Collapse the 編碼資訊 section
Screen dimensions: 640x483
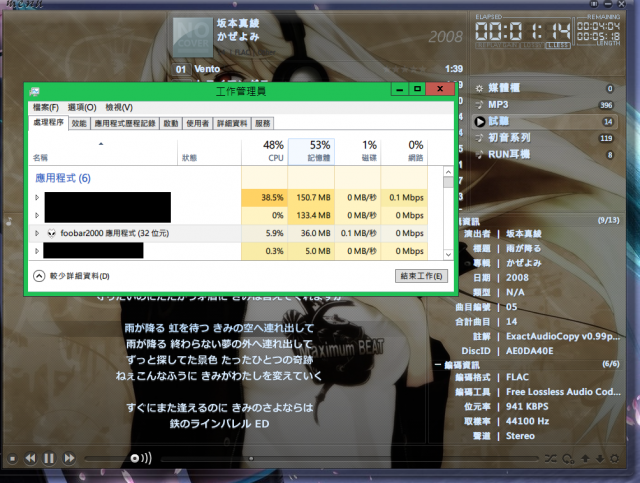tap(438, 365)
